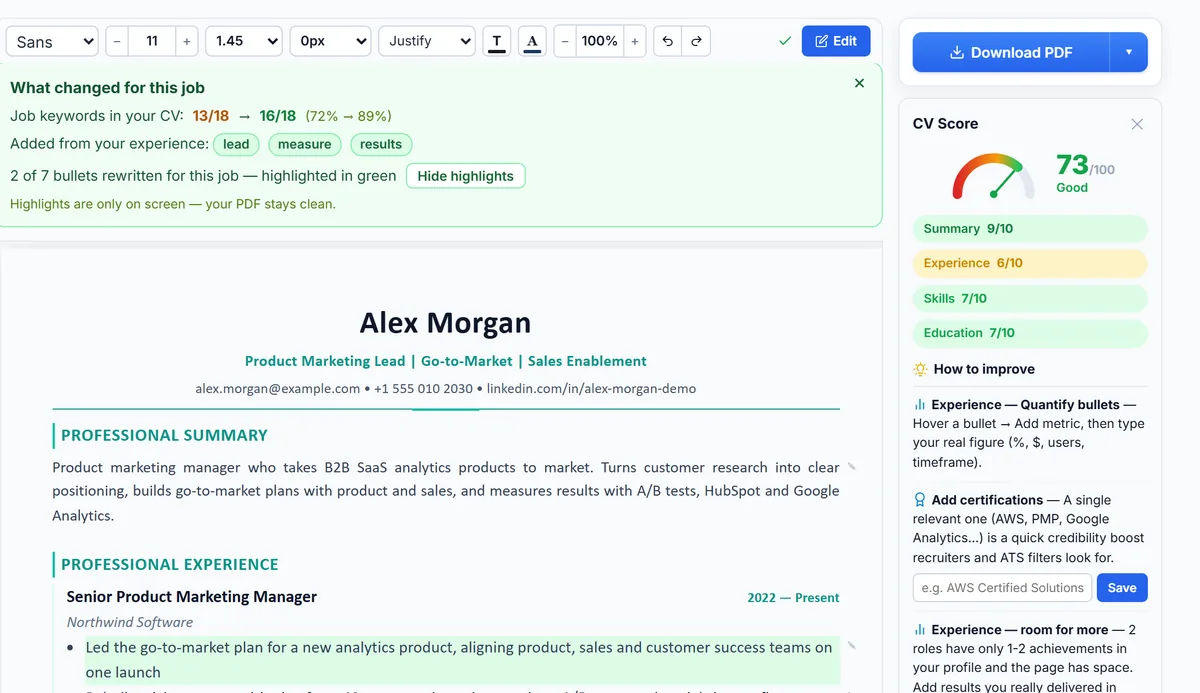Click the font size value 11

(152, 41)
